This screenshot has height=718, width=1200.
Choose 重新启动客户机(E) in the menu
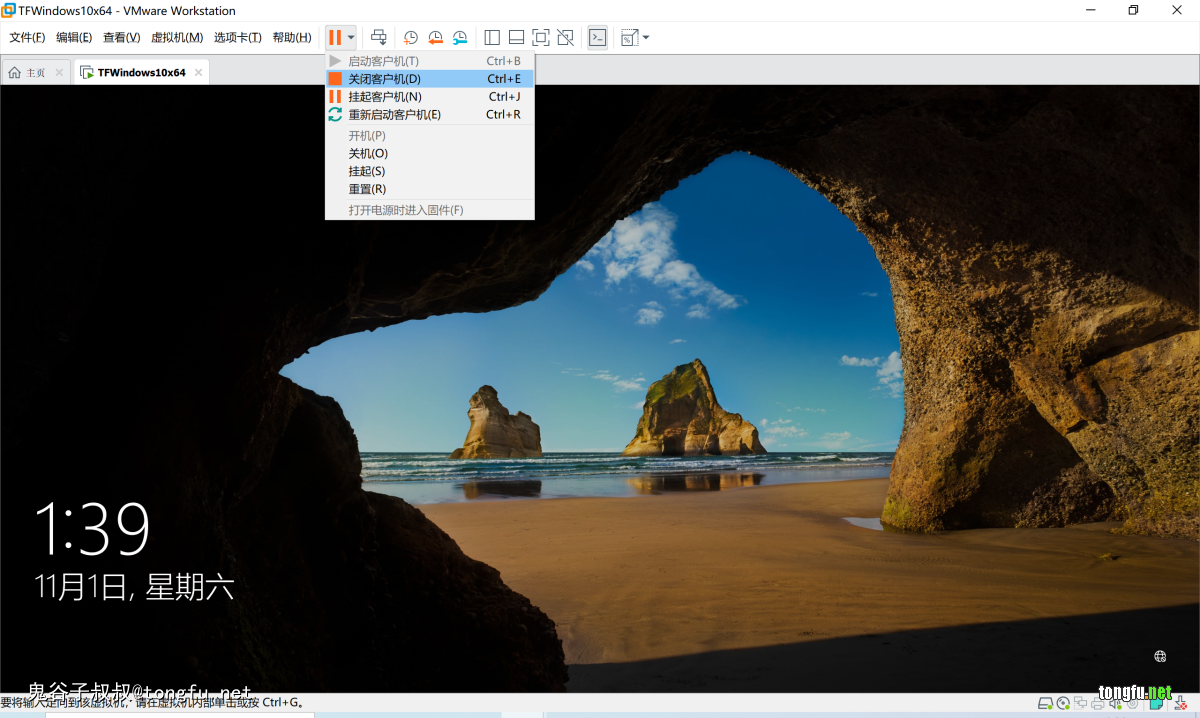pyautogui.click(x=394, y=115)
